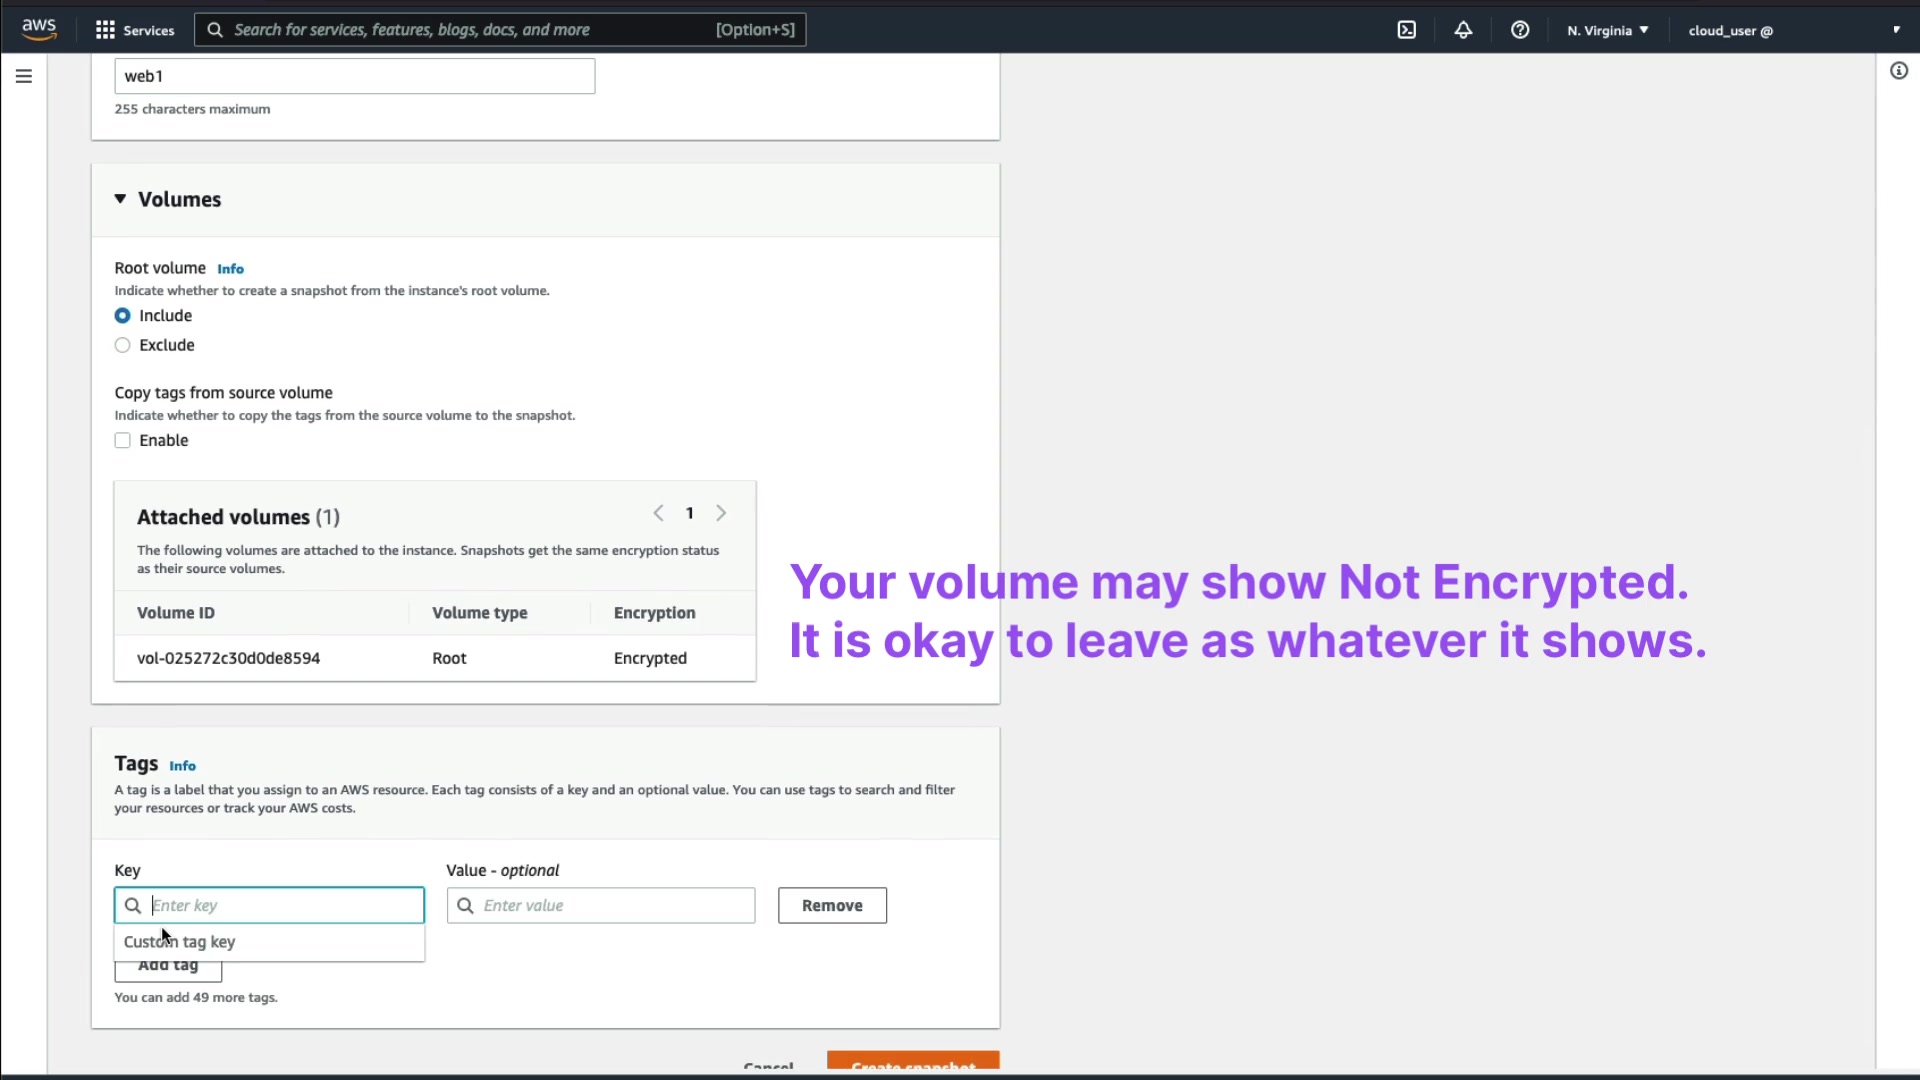
Task: Collapse the Volumes section
Action: pyautogui.click(x=120, y=199)
